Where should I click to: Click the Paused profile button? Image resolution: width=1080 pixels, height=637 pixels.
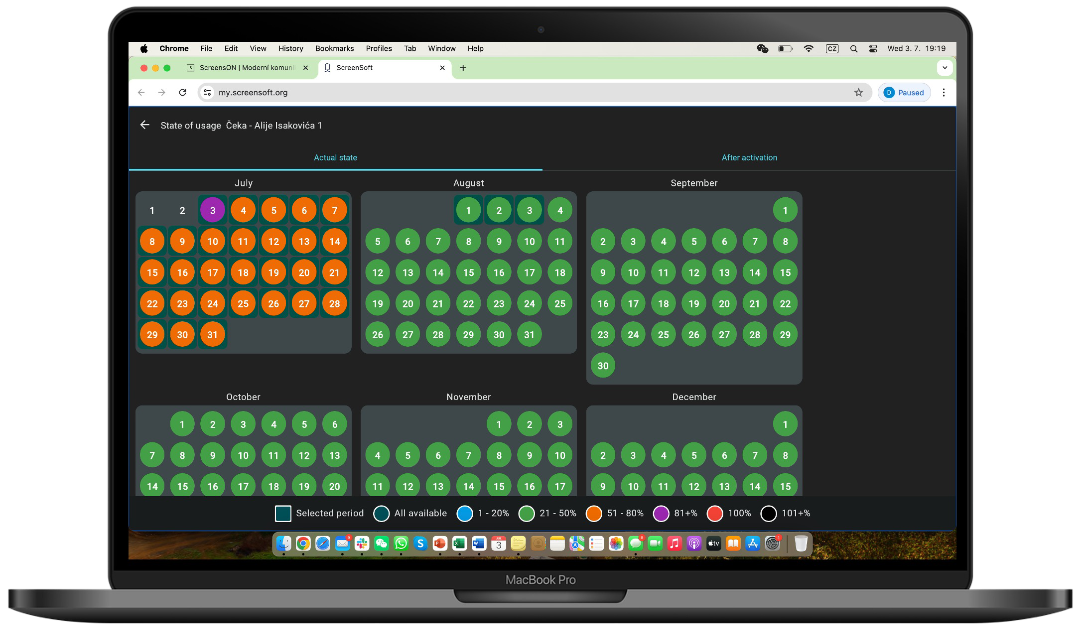pyautogui.click(x=904, y=92)
